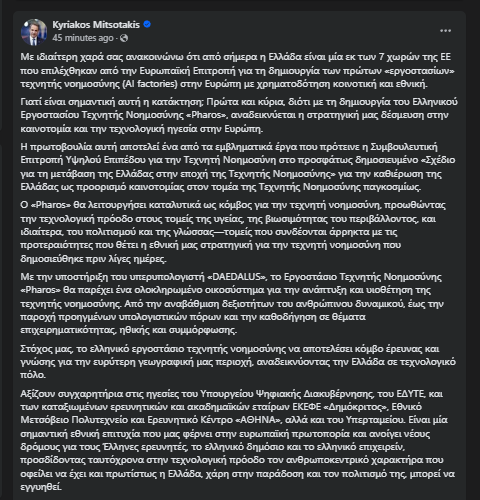This screenshot has height=500, width=480.
Task: Click the word «DAEDALUS» in the post
Action: pyautogui.click(x=237, y=277)
